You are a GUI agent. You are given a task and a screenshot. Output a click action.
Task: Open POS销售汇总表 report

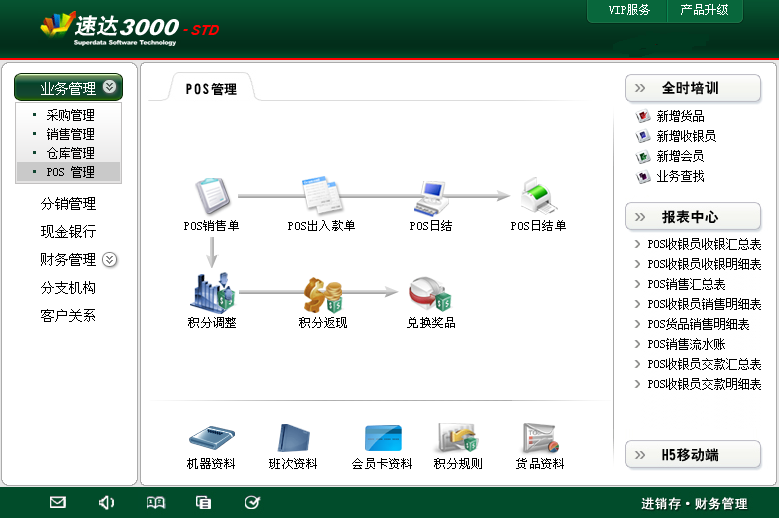point(686,284)
